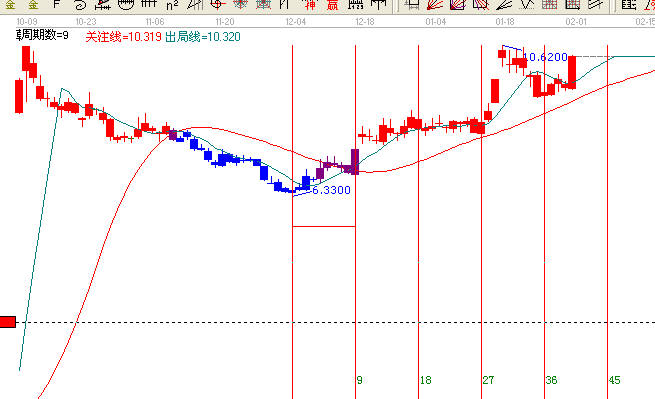Click the red 关注线=10.319 indicator text

pyautogui.click(x=124, y=37)
